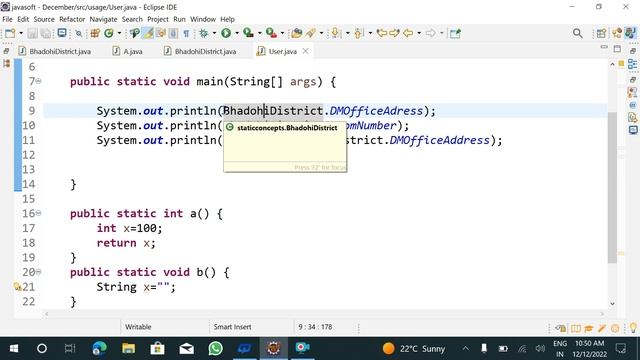Click the New file wizard icon

(x=10, y=33)
